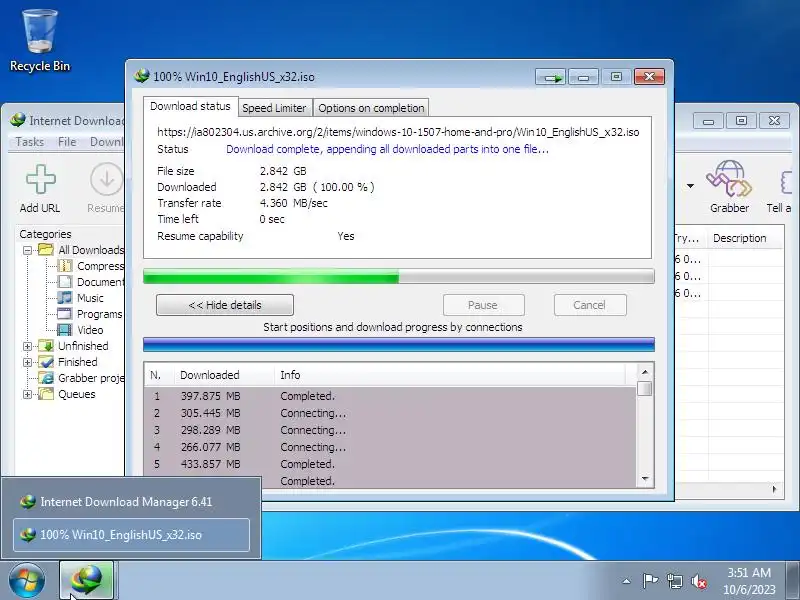800x600 pixels.
Task: Click the green arrow button in download dialog title bar
Action: click(x=550, y=77)
